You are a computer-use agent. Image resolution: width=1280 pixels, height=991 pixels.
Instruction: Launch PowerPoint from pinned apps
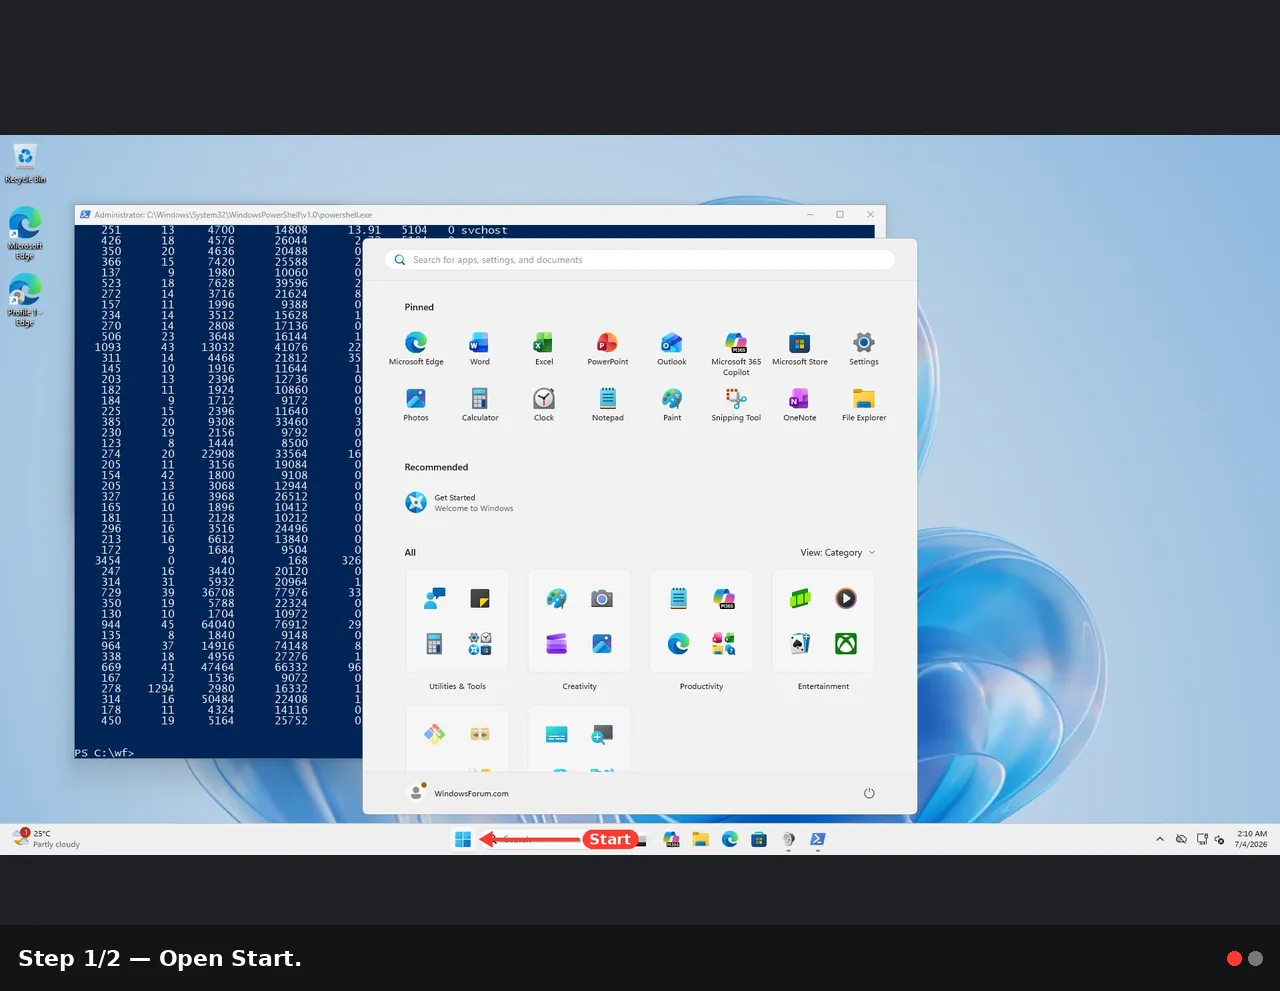coord(608,349)
